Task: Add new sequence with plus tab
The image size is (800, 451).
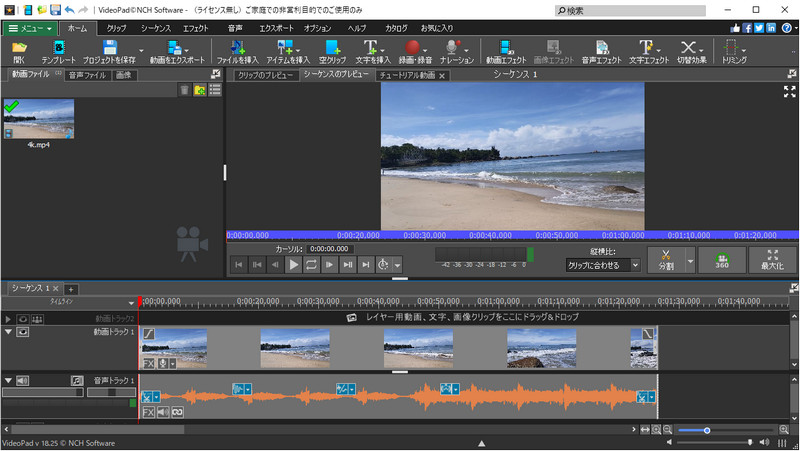Action: tap(71, 290)
